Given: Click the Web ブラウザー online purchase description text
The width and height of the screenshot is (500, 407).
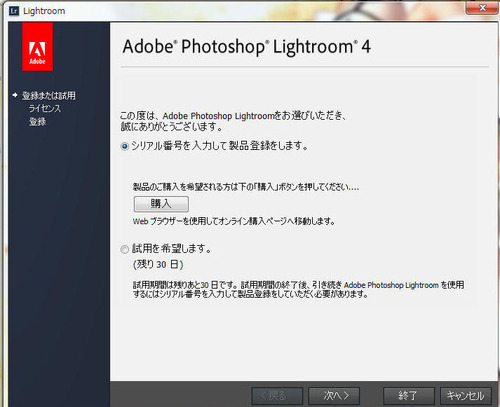Looking at the screenshot, I should coord(234,221).
